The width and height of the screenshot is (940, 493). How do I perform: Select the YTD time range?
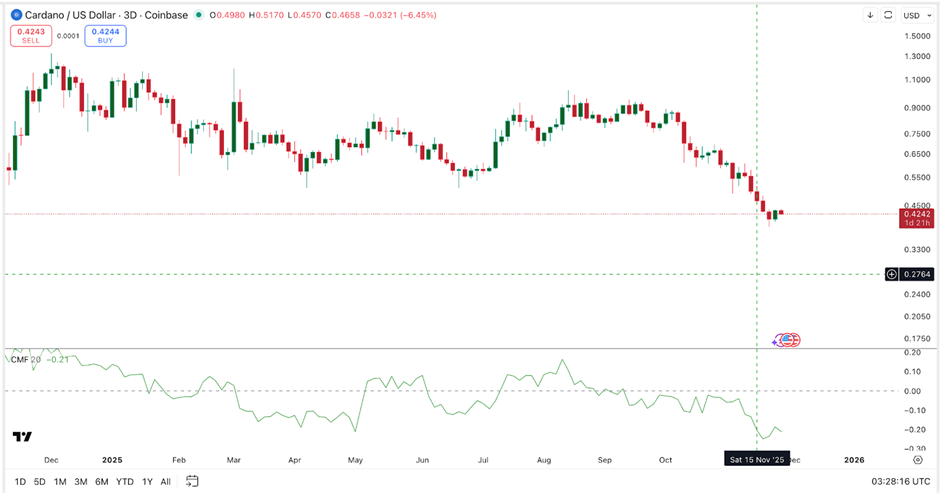click(124, 481)
